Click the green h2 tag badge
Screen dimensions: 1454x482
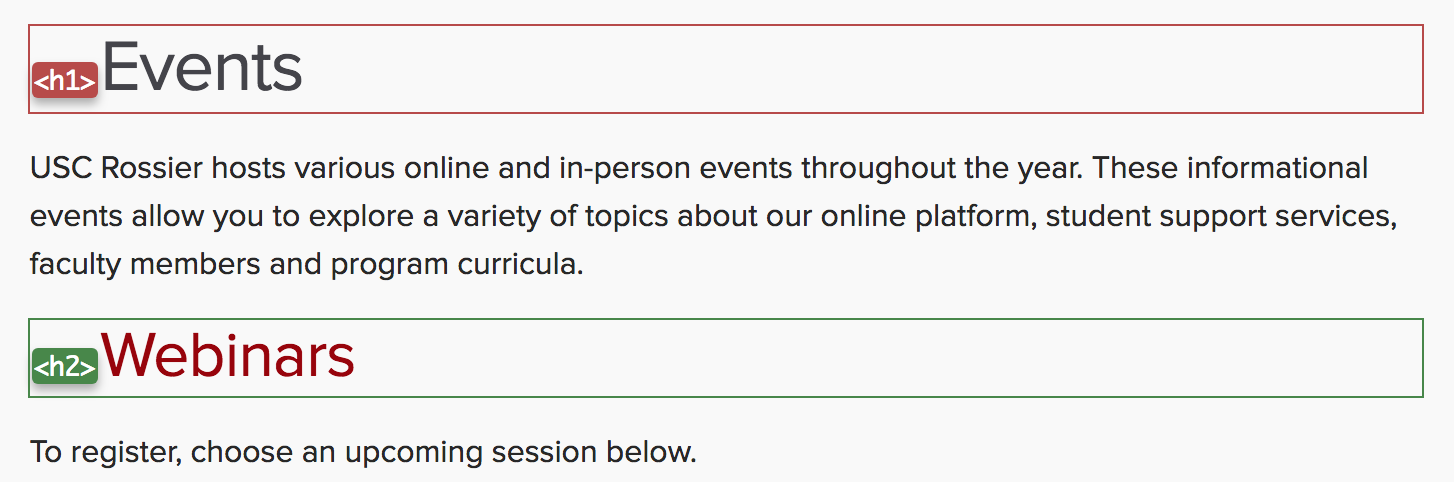[64, 367]
